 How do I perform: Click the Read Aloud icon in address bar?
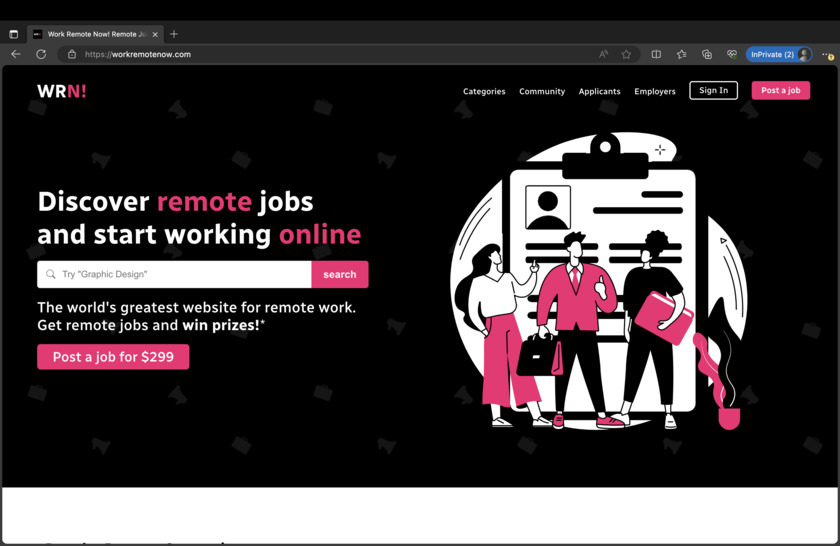click(x=603, y=54)
